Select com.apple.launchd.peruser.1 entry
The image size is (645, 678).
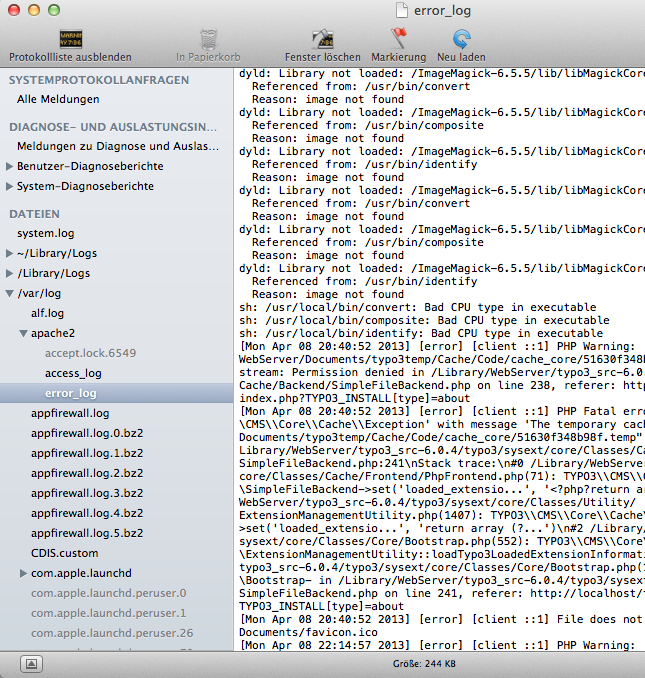pos(109,613)
